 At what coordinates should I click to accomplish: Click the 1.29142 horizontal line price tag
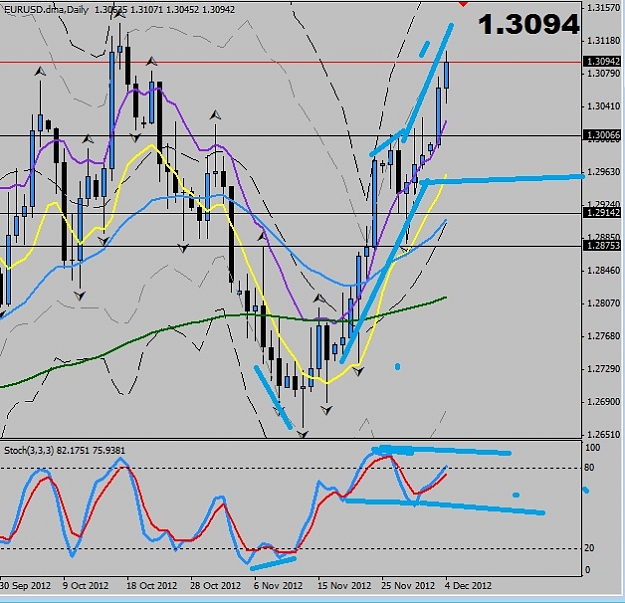pyautogui.click(x=603, y=213)
